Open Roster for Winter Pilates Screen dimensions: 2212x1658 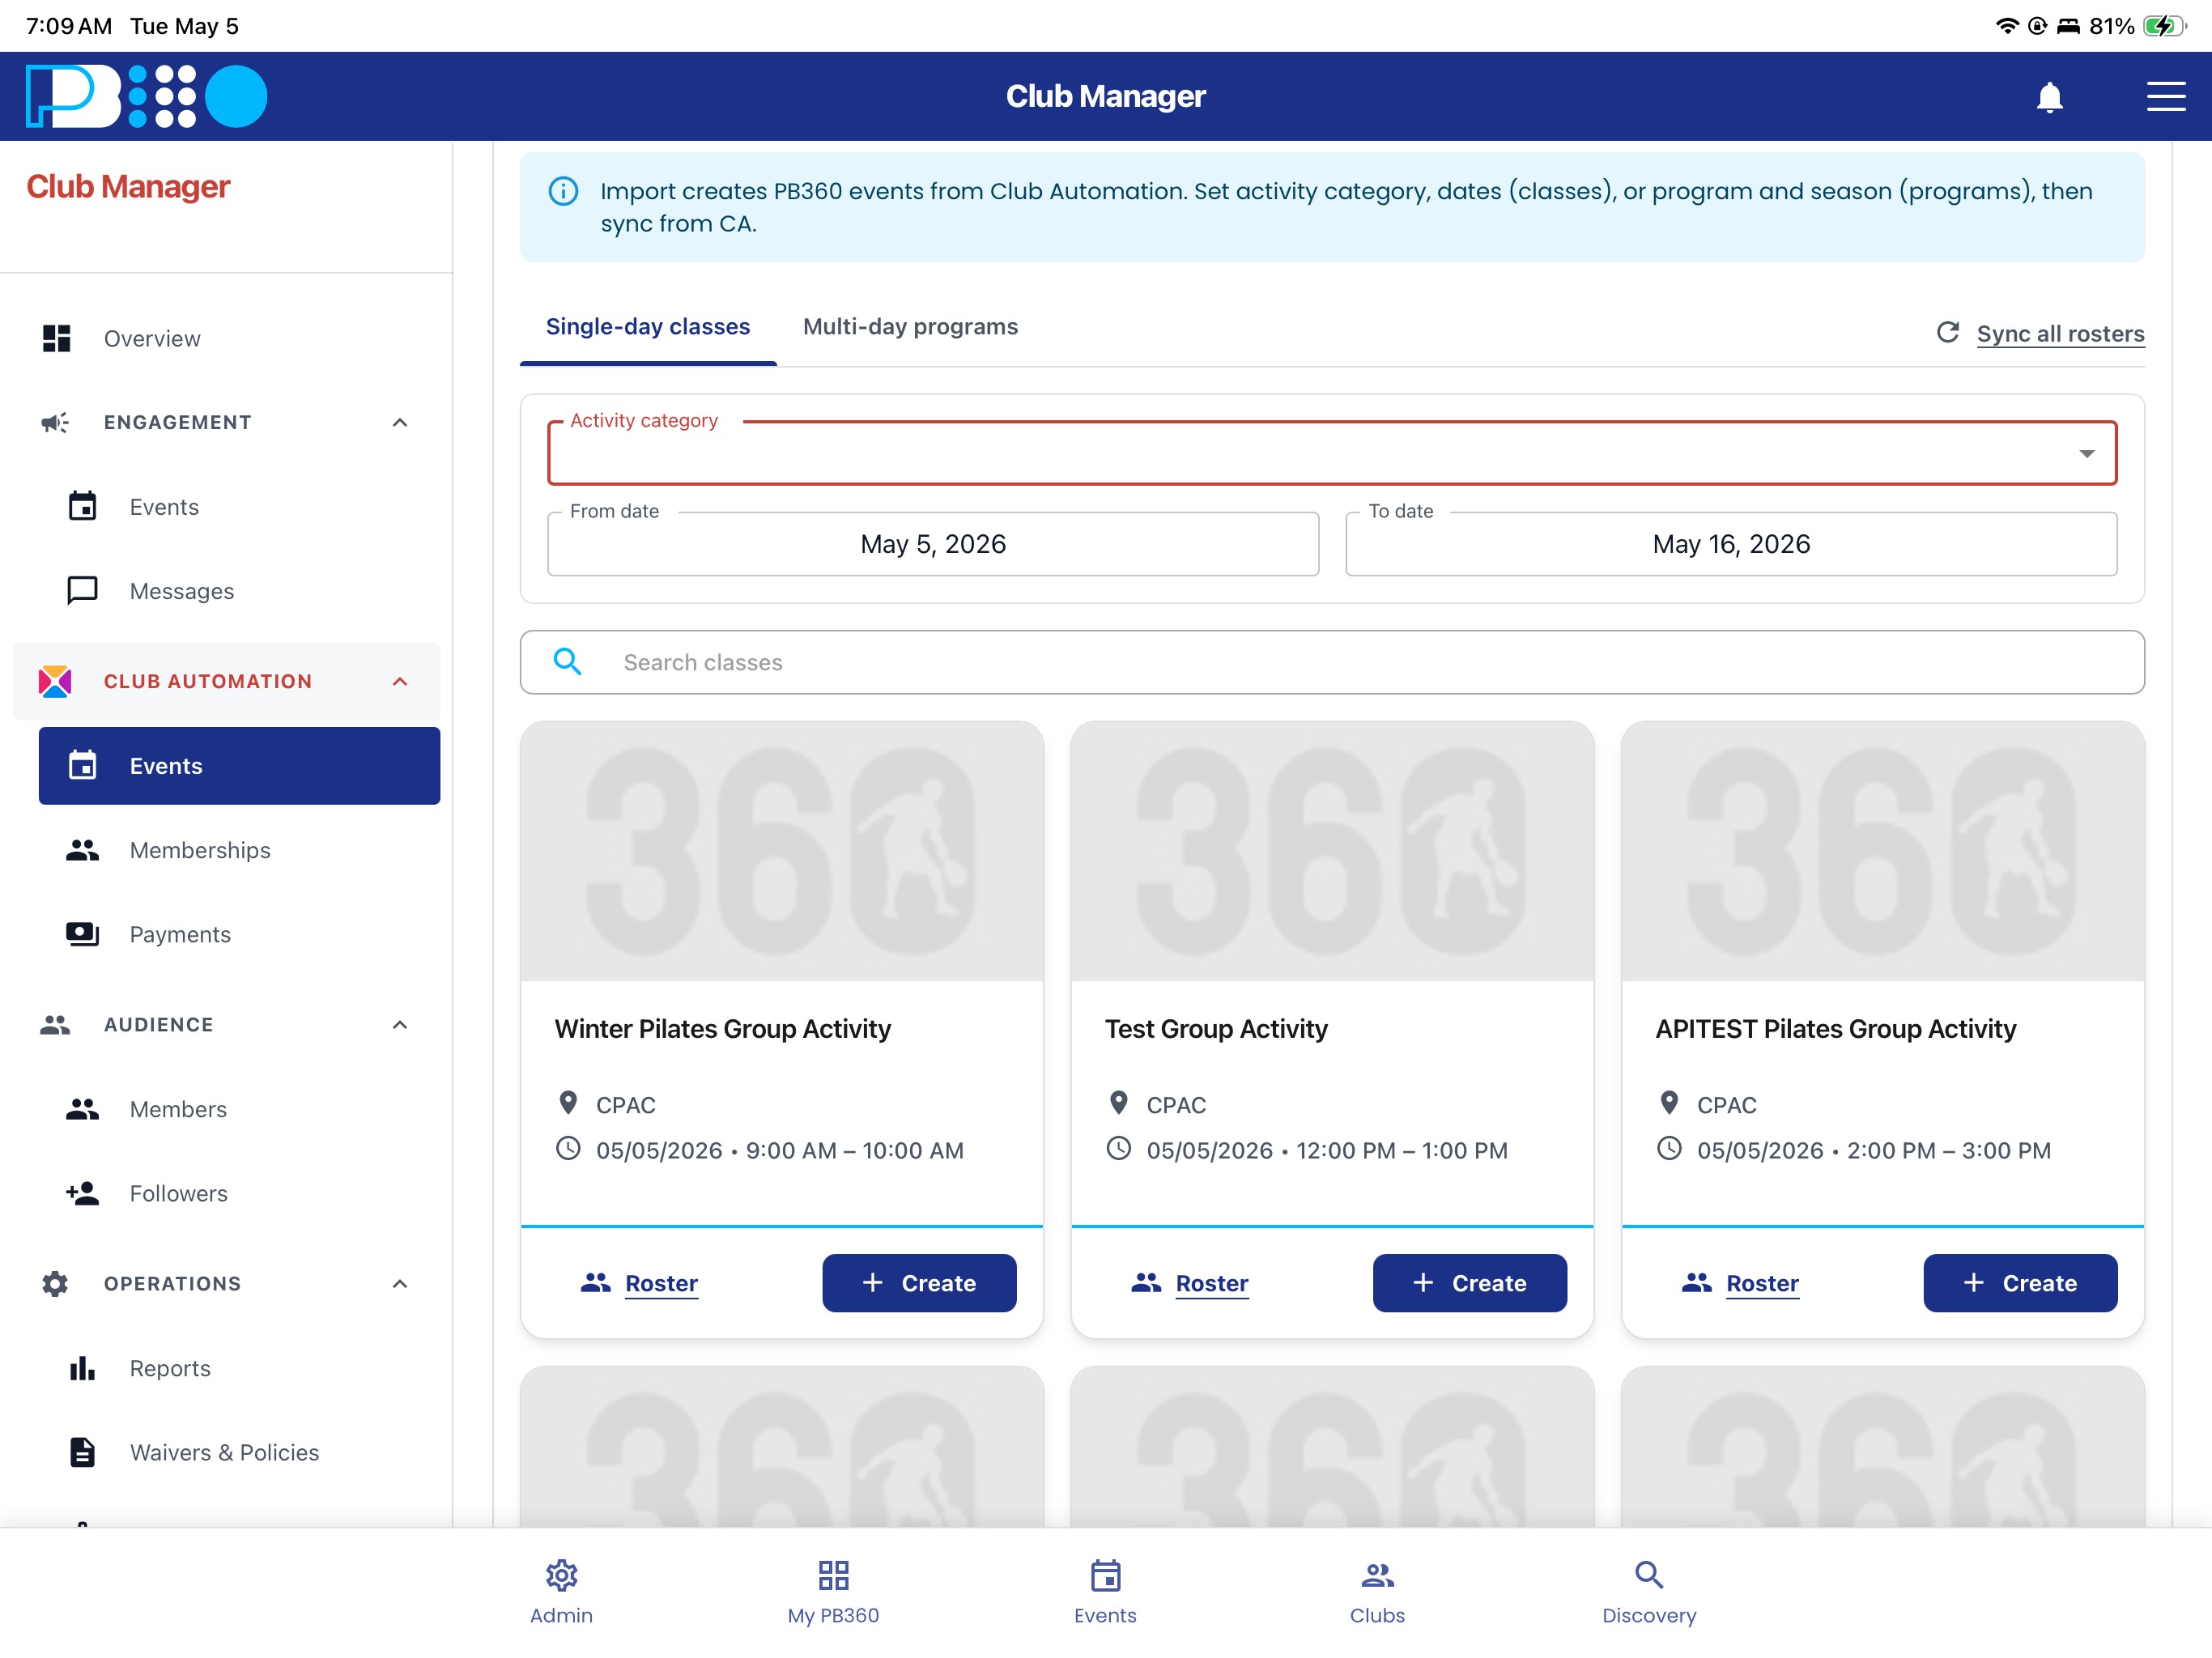(x=640, y=1283)
